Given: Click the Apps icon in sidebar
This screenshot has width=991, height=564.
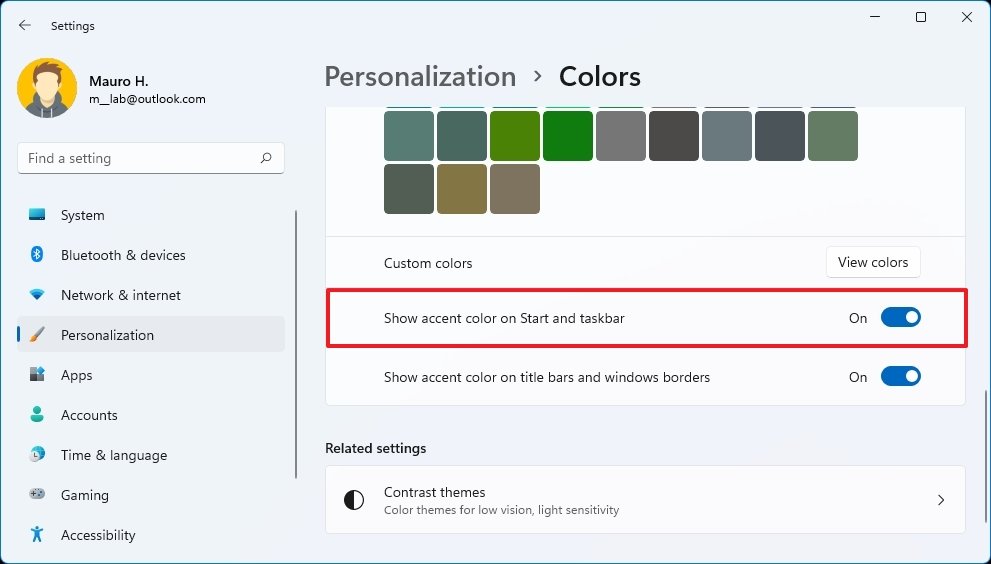Looking at the screenshot, I should [x=37, y=374].
